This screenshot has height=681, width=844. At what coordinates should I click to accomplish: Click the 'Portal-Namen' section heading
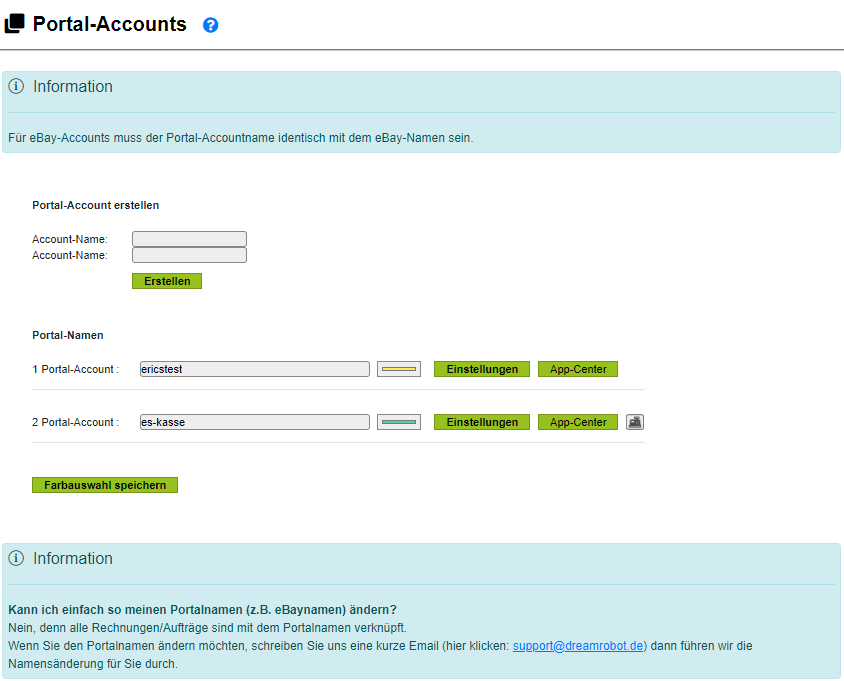[68, 335]
